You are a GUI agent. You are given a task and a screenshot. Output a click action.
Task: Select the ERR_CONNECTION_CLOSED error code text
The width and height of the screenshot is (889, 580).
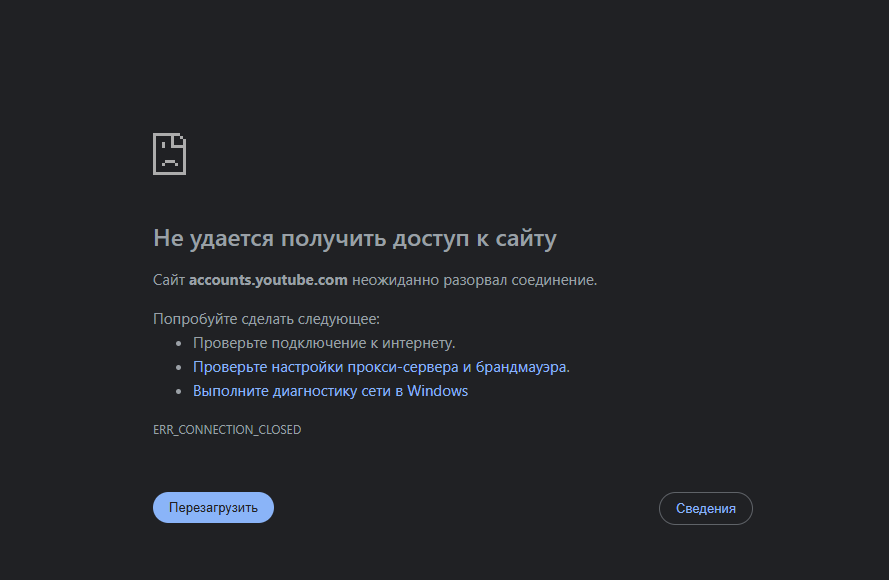point(227,430)
